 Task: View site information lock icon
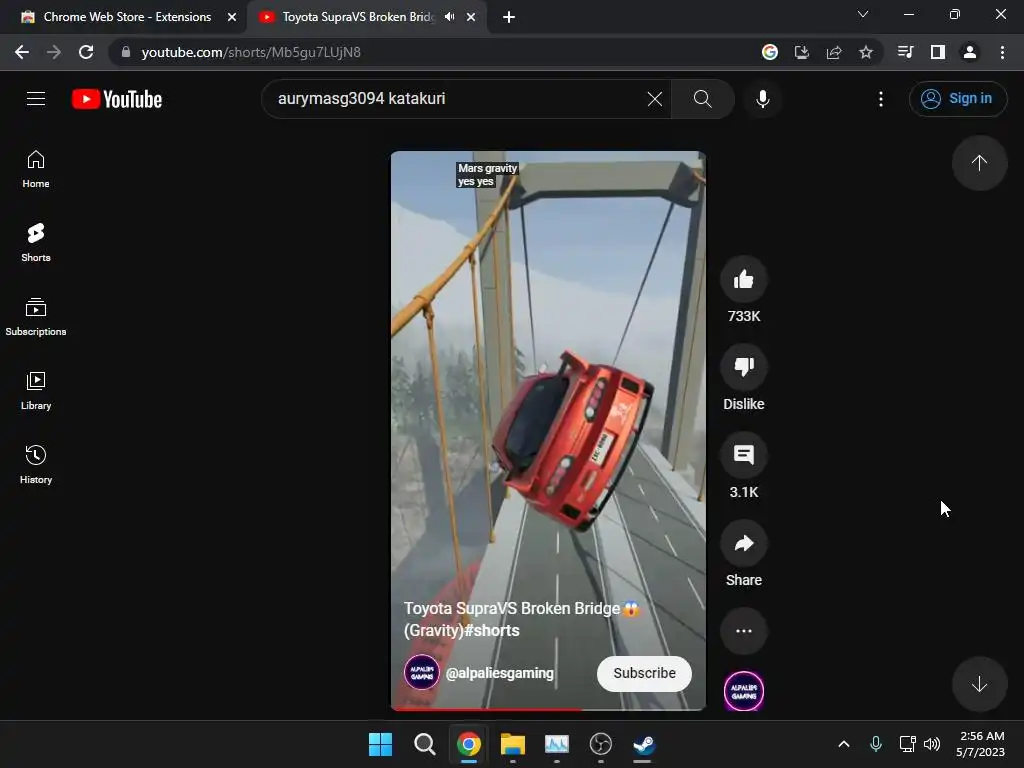126,52
